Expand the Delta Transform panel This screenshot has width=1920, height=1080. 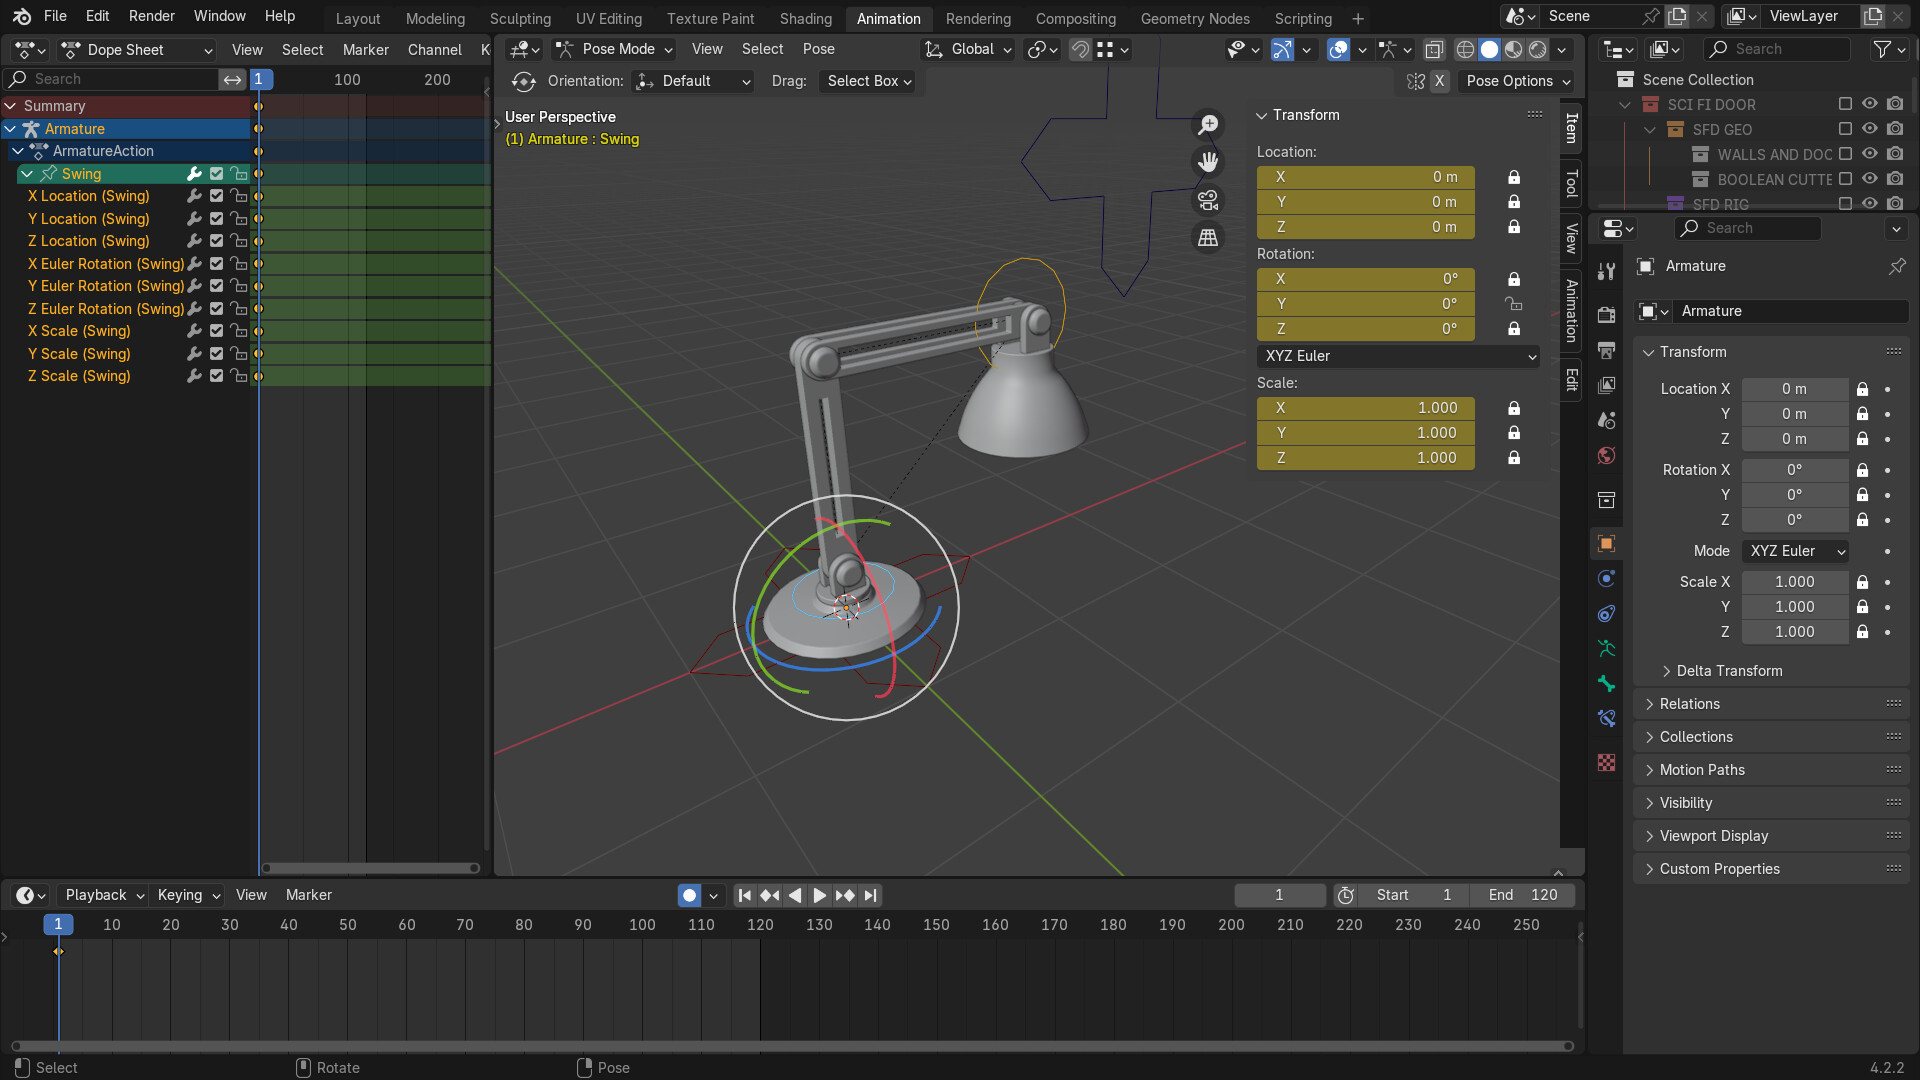tap(1728, 671)
